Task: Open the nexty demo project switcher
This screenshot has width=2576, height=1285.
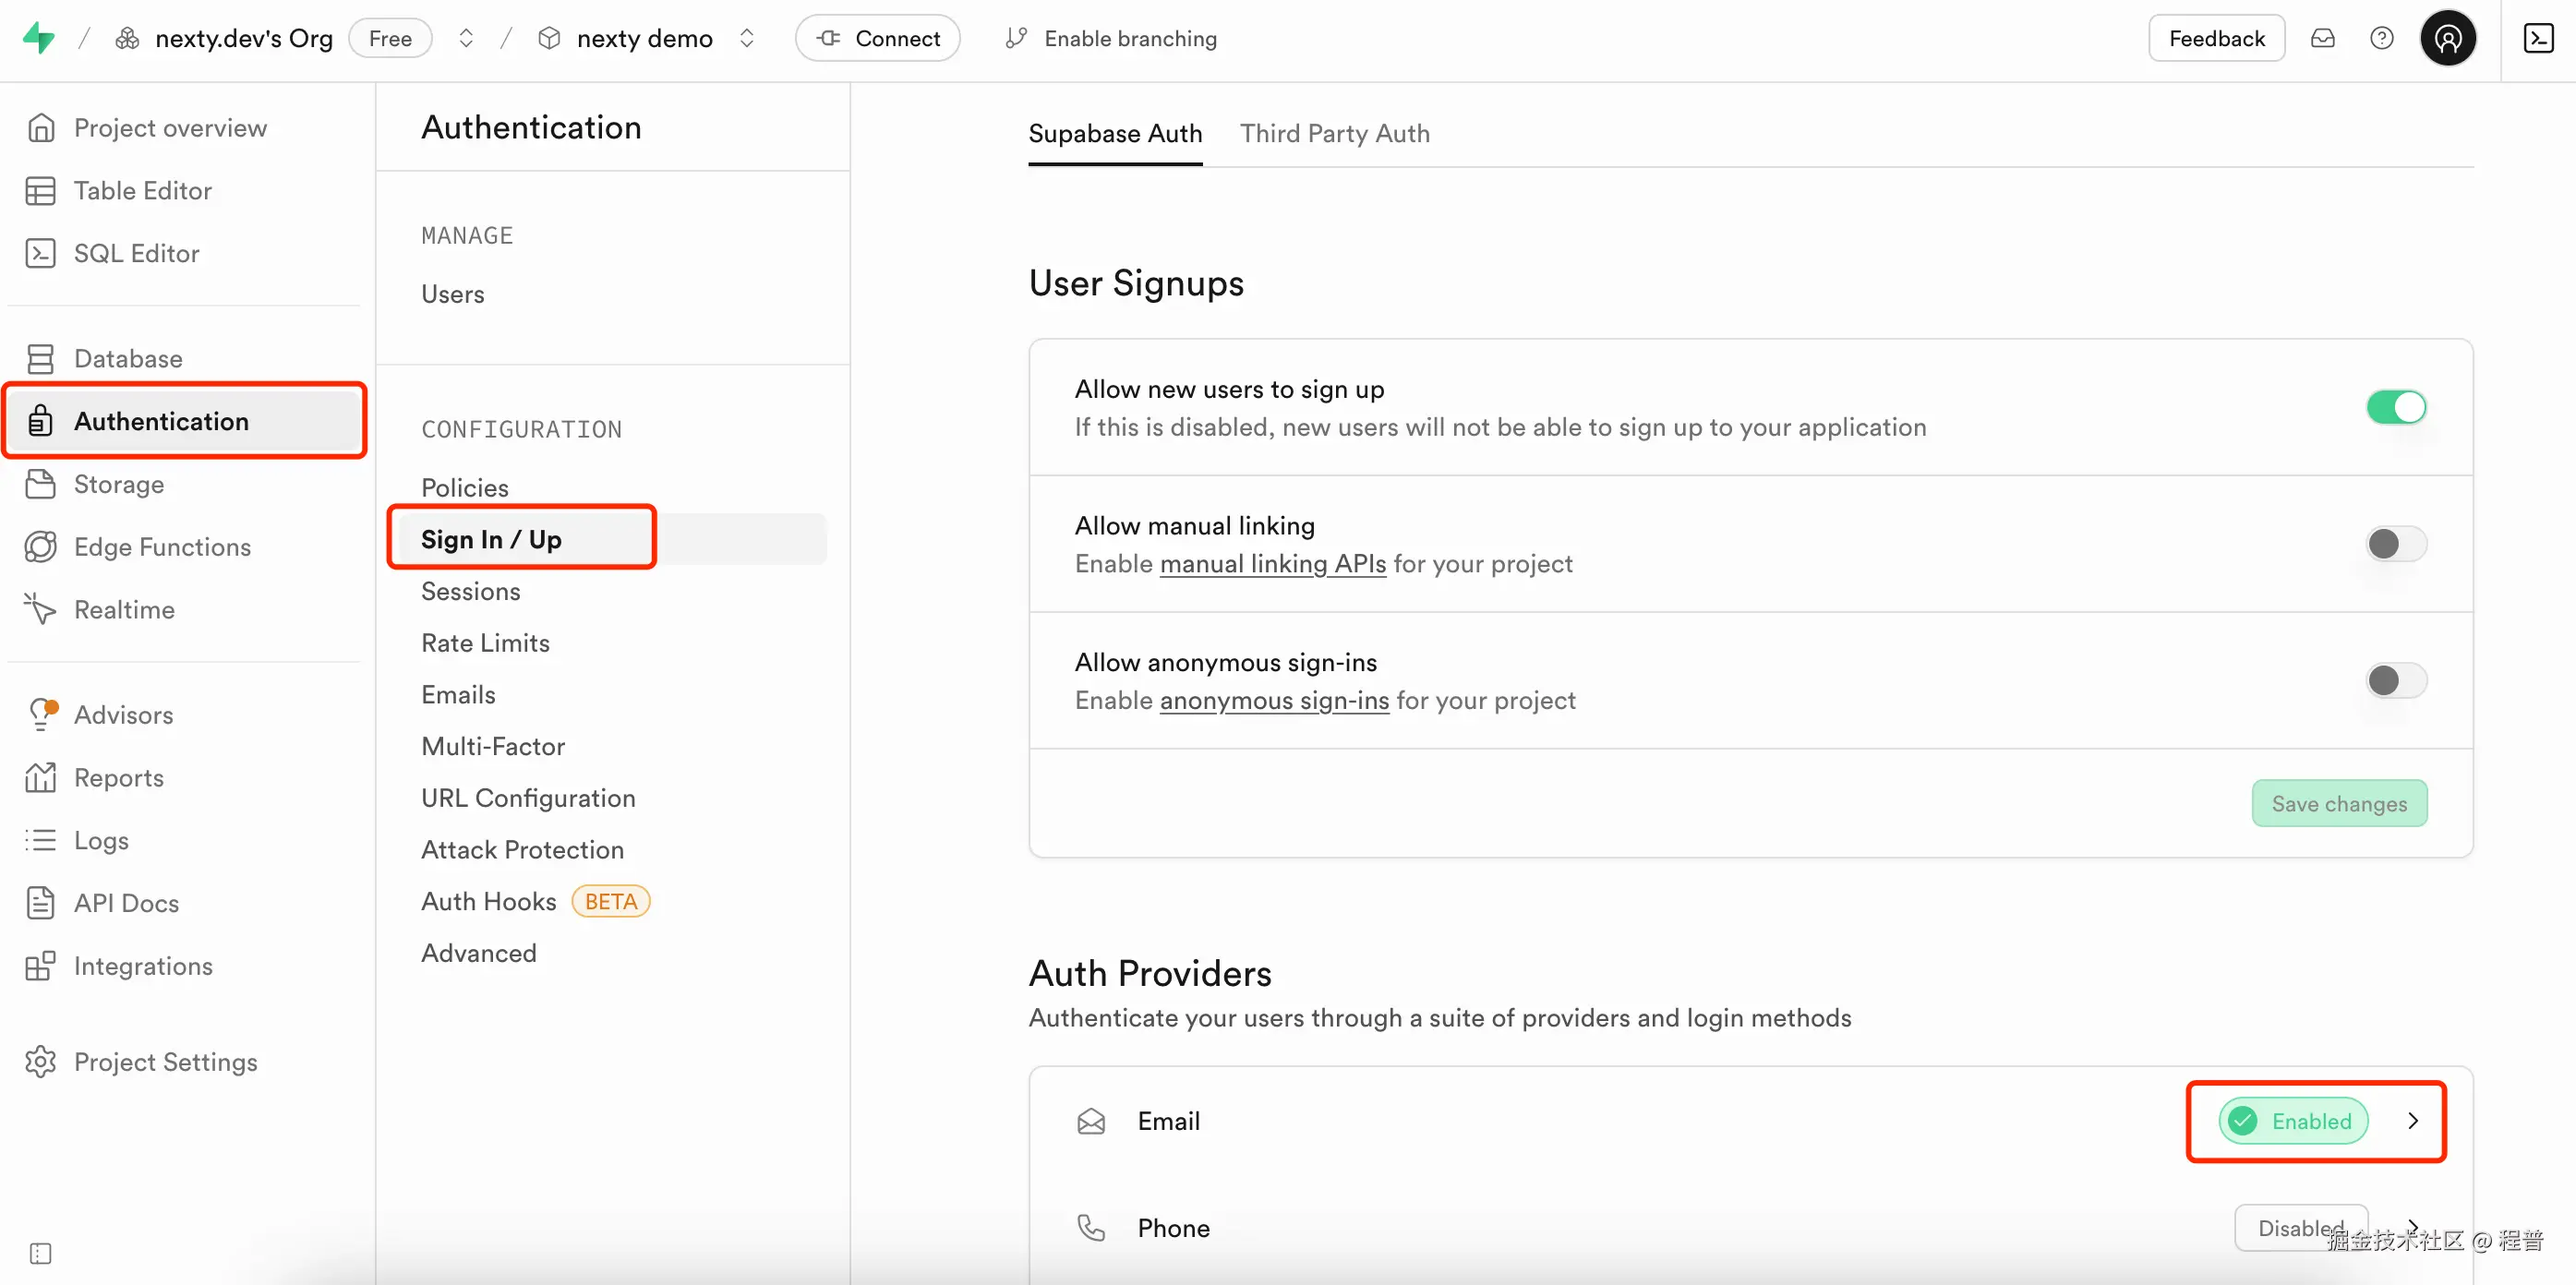Action: tap(746, 38)
